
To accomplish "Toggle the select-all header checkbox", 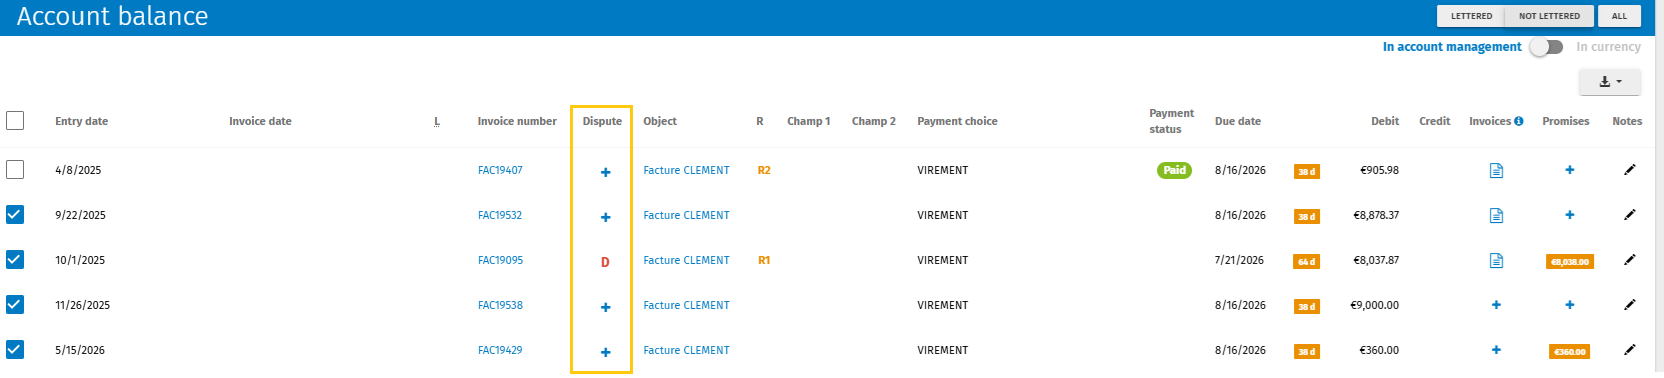I will 15,121.
